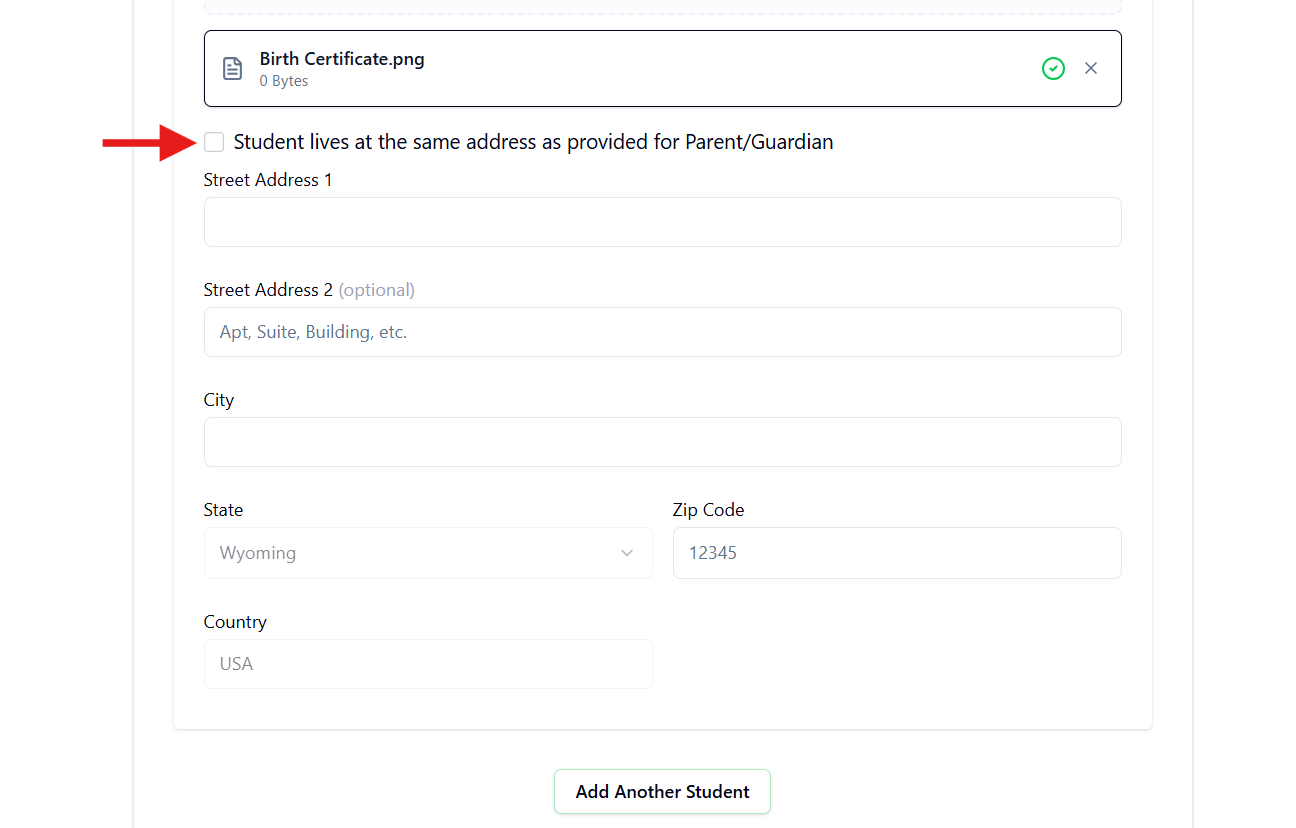Open the State dropdown showing Wyoming
Image resolution: width=1296 pixels, height=828 pixels.
[x=428, y=553]
